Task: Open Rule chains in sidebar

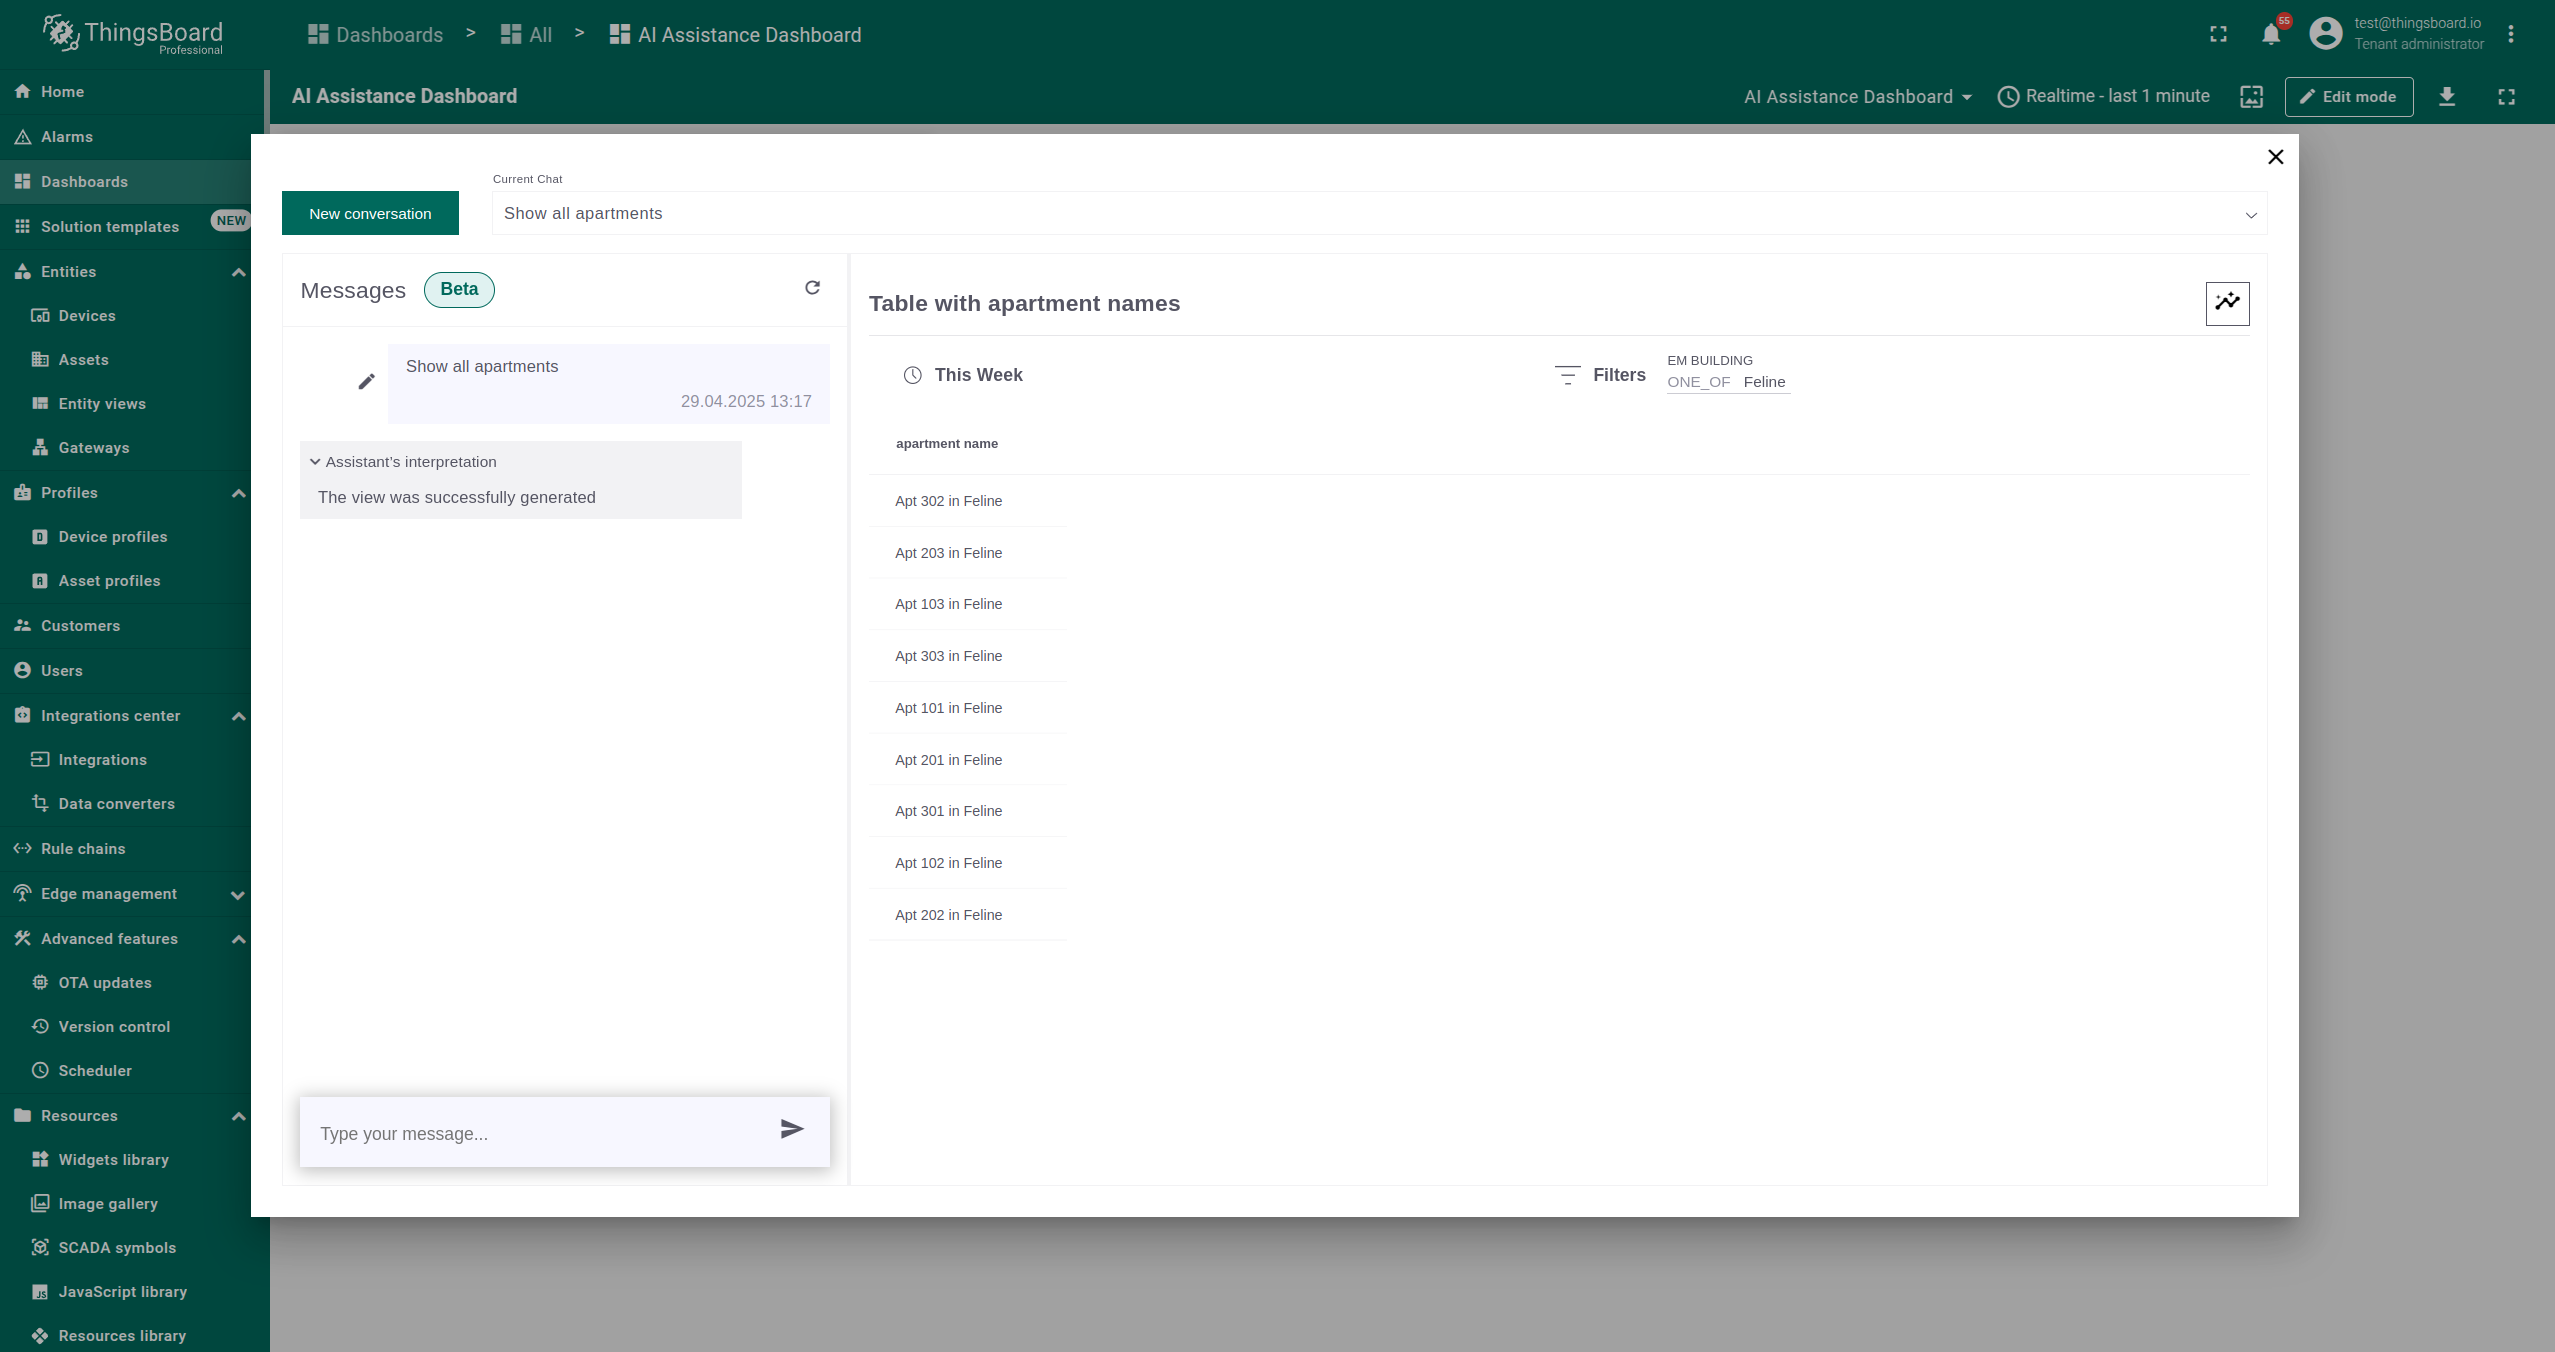Action: pyautogui.click(x=83, y=849)
